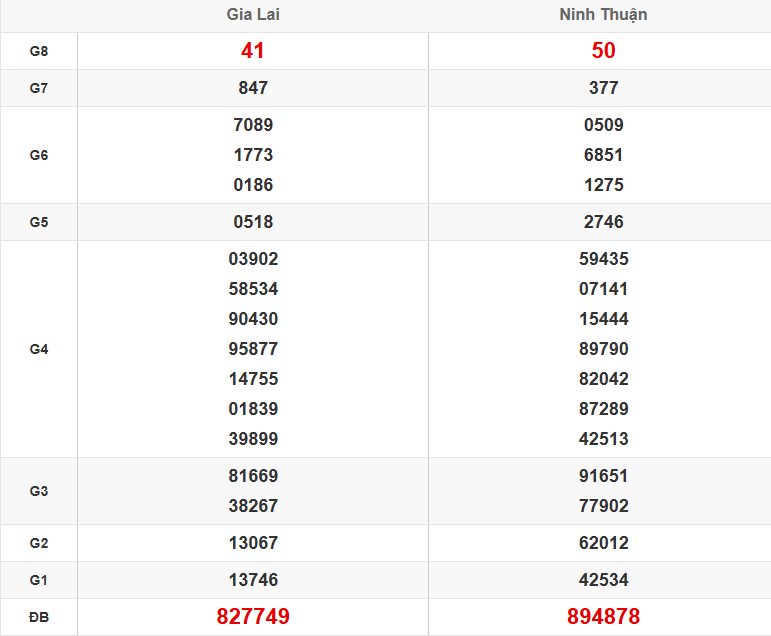The width and height of the screenshot is (771, 636).
Task: Click the G4 number 39899
Action: coord(253,439)
